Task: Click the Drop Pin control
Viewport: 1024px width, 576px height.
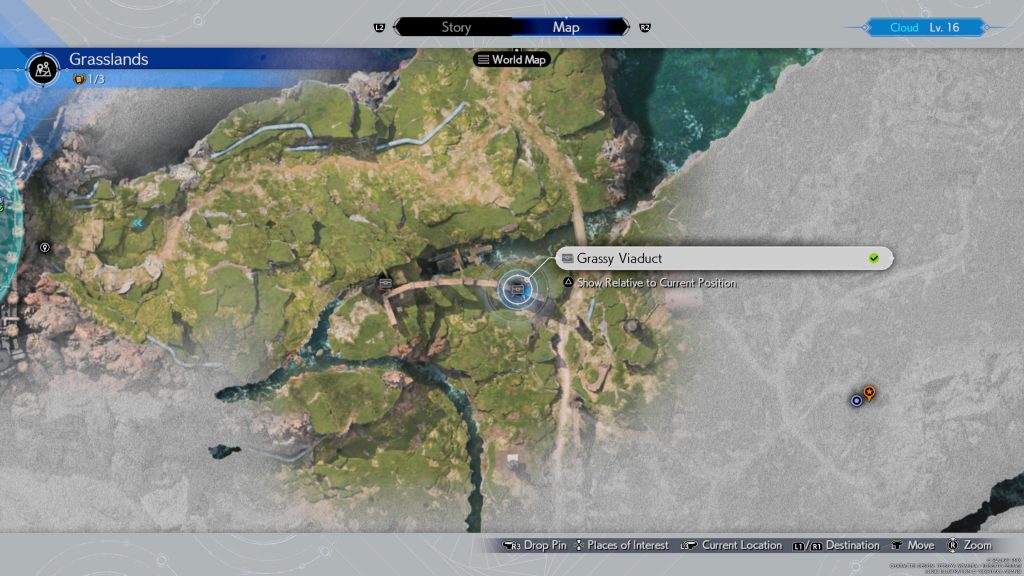Action: (x=535, y=545)
